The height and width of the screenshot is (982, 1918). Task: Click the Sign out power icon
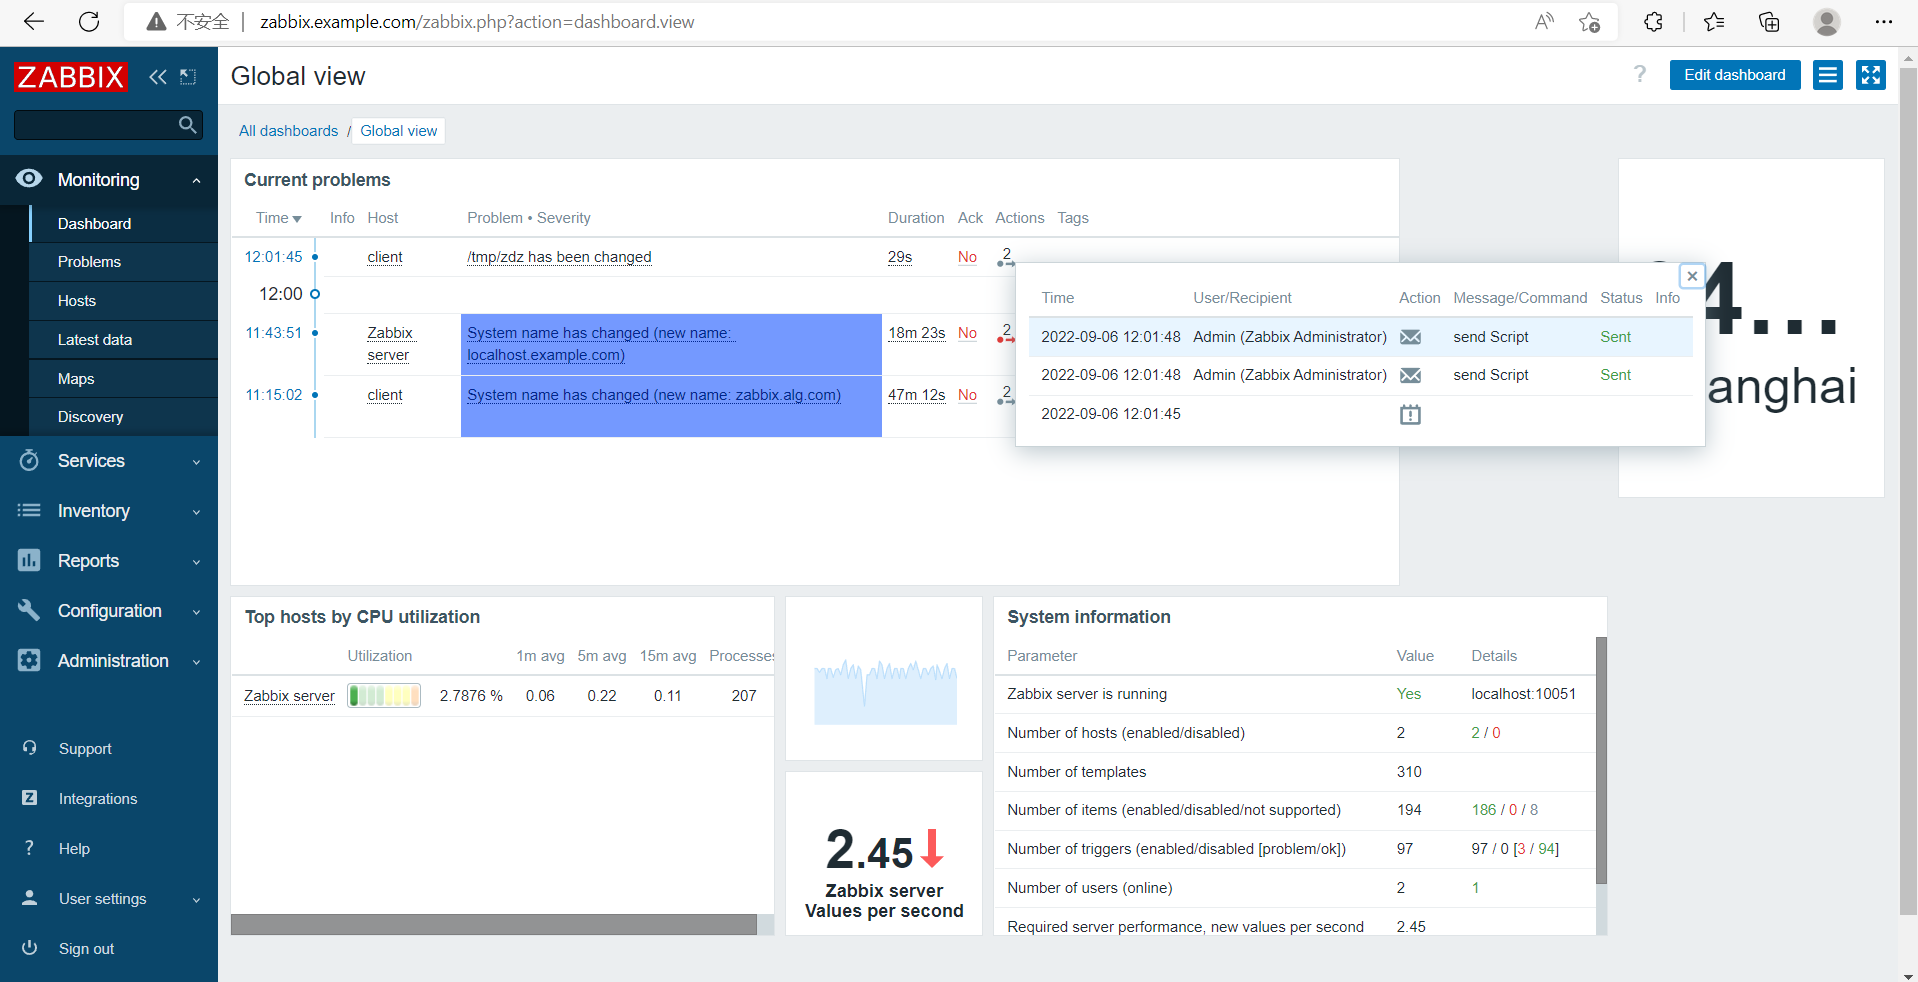[29, 948]
